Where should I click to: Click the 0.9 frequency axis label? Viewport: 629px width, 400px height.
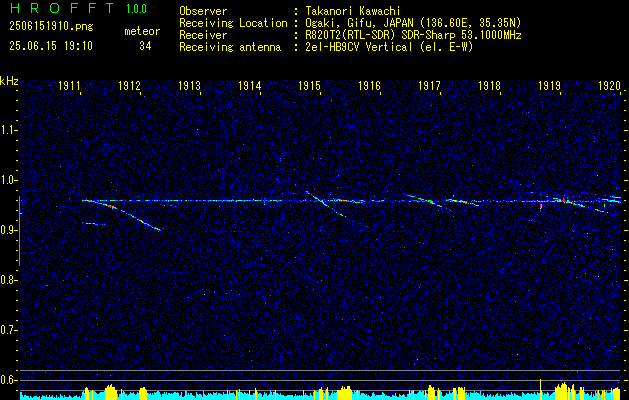point(9,230)
